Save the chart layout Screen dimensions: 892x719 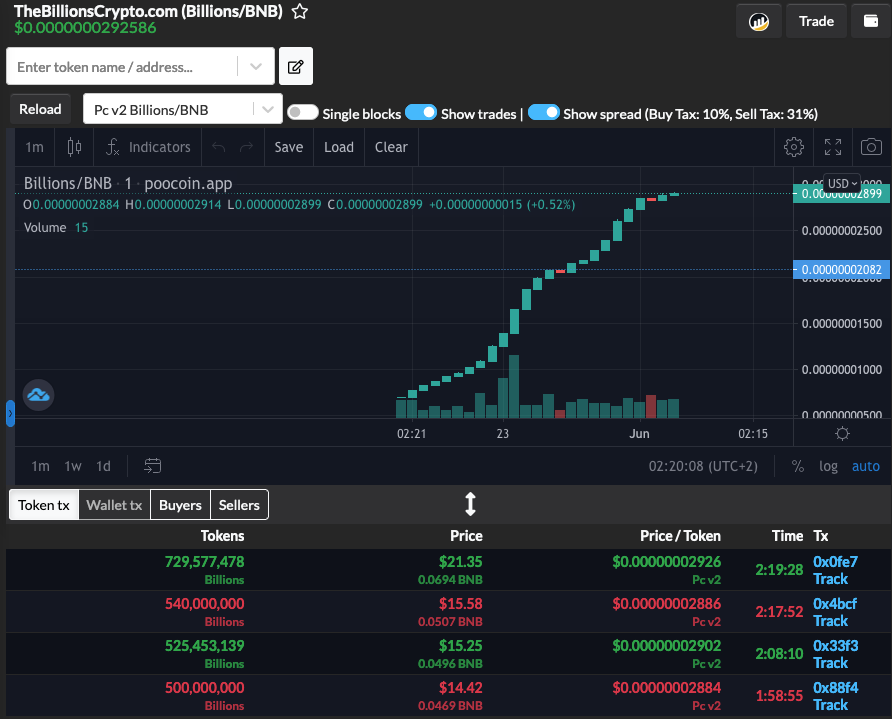coord(289,147)
